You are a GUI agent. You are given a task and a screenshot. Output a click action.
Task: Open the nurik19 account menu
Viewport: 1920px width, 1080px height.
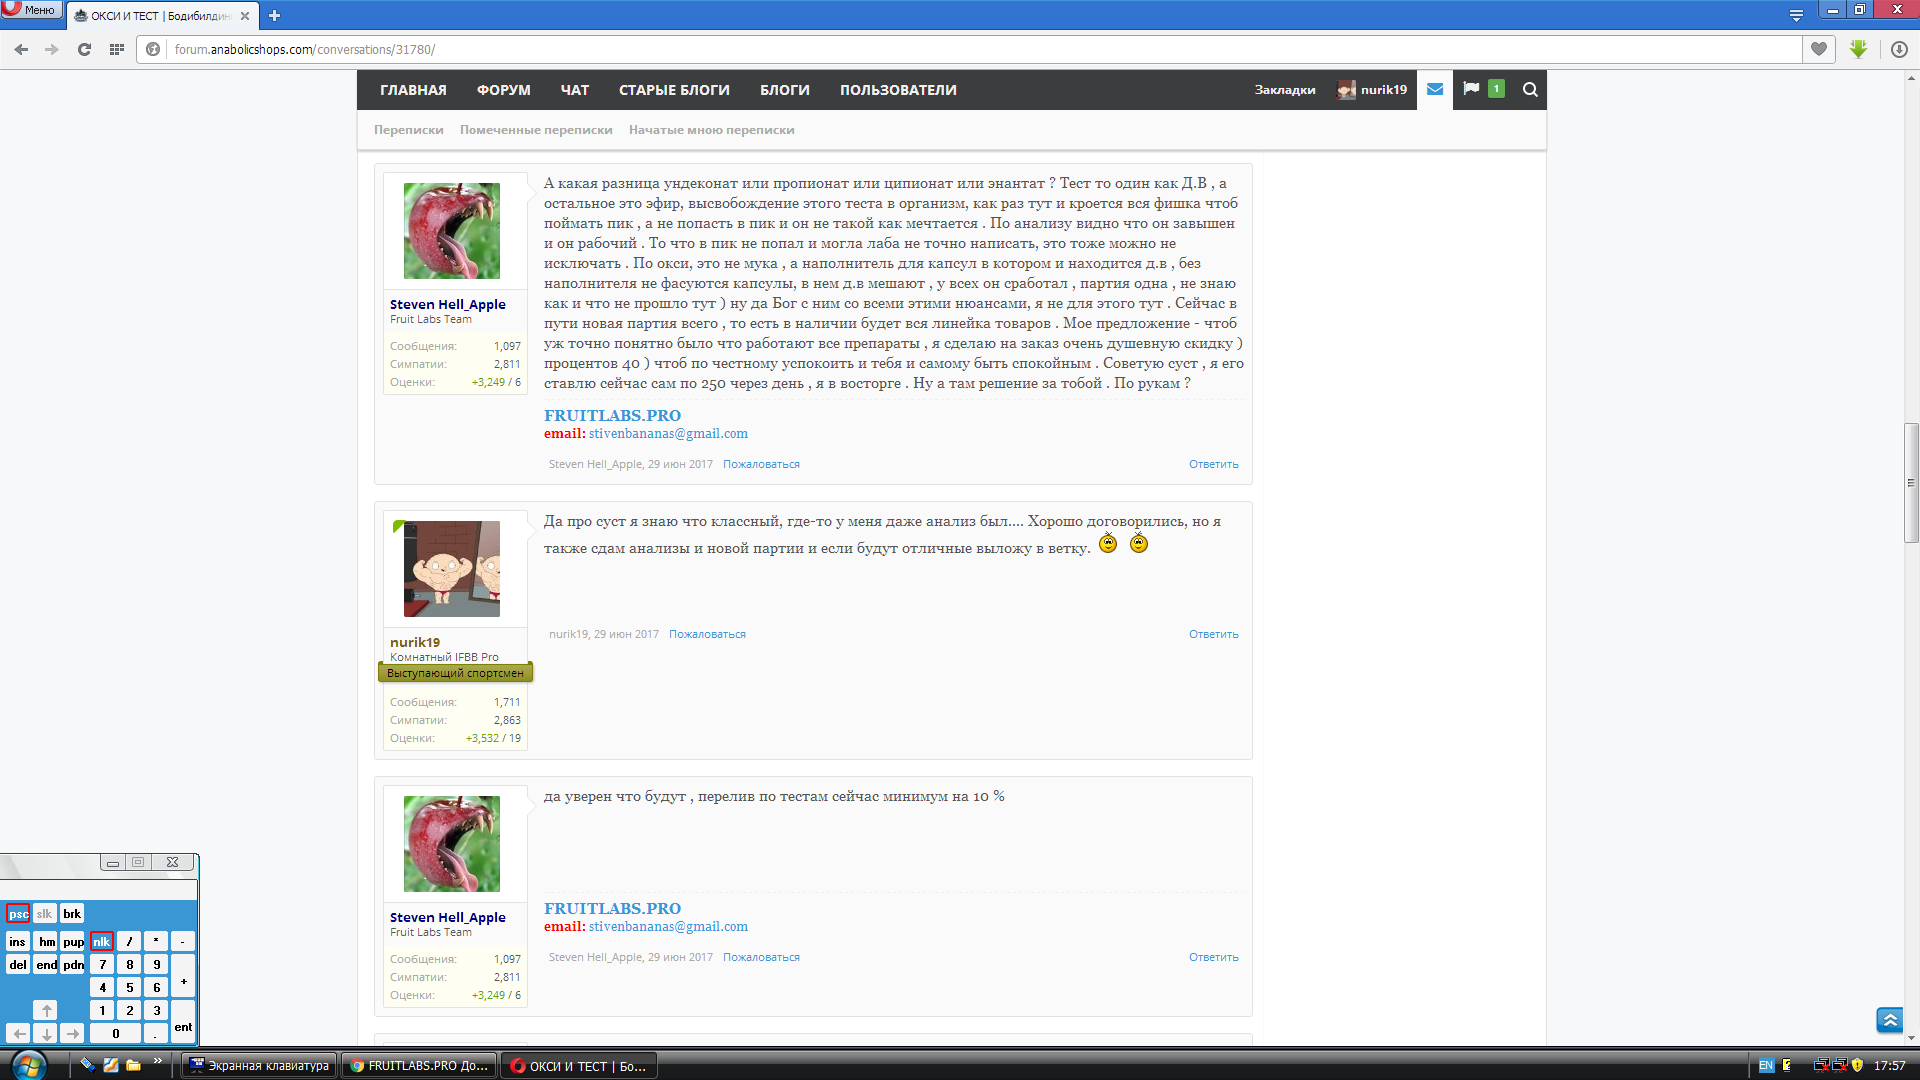1373,89
